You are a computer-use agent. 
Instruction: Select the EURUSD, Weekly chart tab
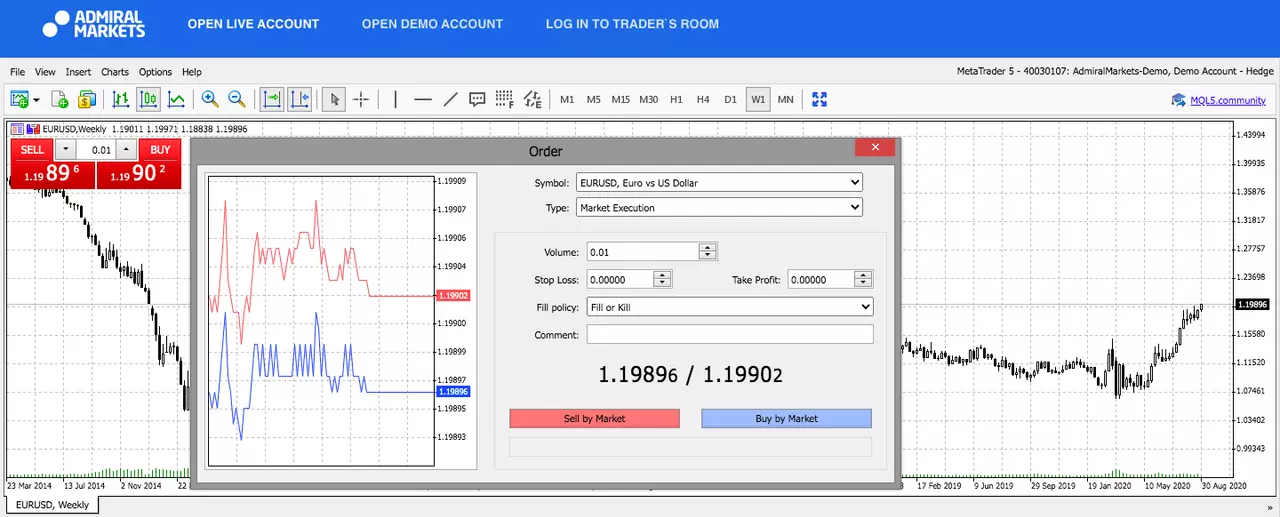52,505
